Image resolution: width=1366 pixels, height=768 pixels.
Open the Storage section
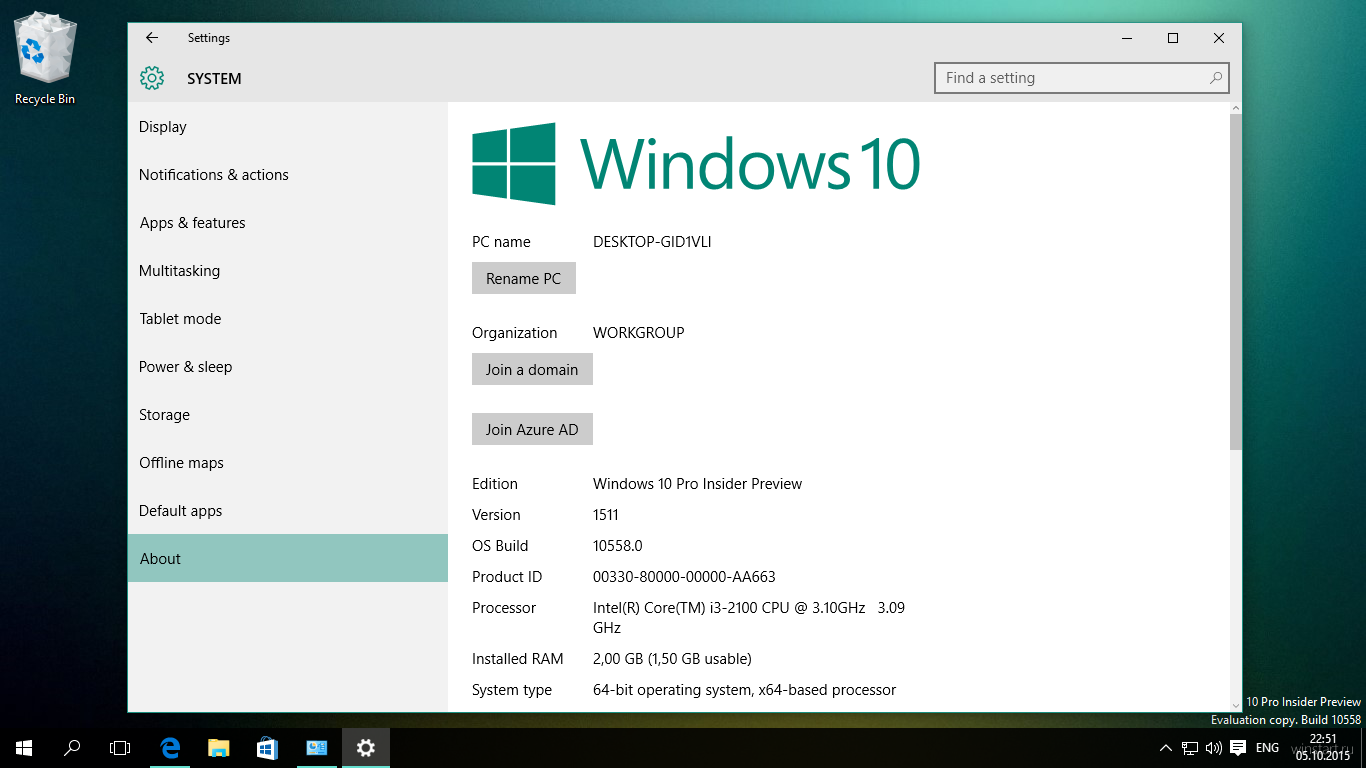point(288,415)
